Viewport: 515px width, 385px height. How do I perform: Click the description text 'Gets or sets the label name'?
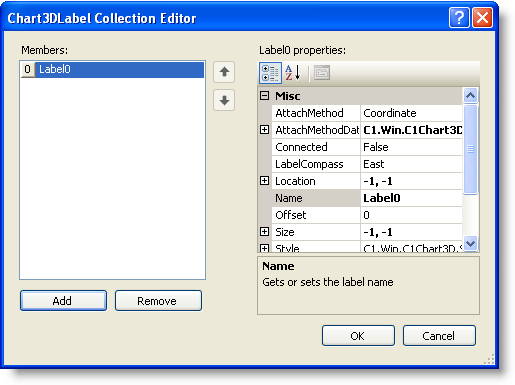tap(328, 282)
